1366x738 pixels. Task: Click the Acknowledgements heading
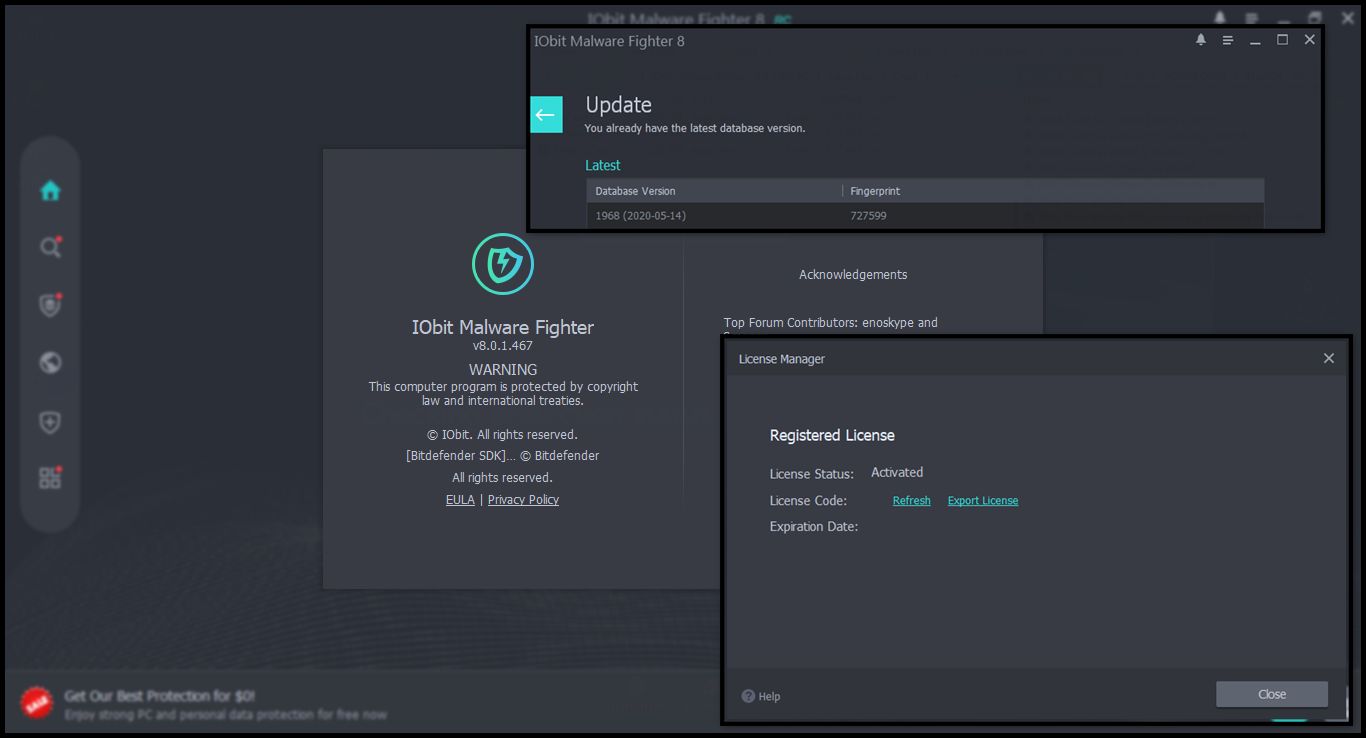point(853,275)
